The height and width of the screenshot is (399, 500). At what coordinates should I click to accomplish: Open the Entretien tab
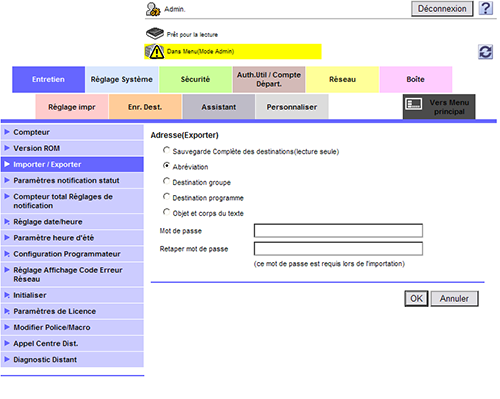pyautogui.click(x=48, y=79)
